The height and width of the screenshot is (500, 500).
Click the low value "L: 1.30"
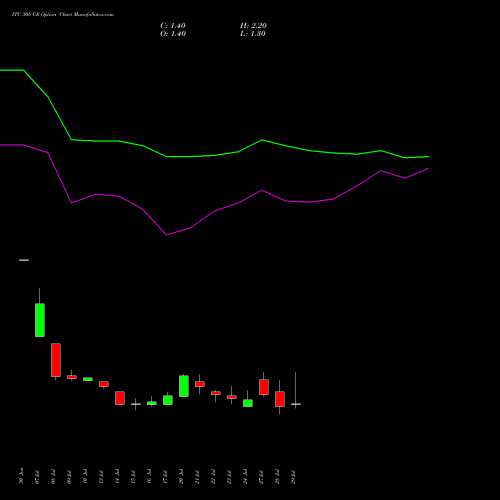click(x=253, y=34)
